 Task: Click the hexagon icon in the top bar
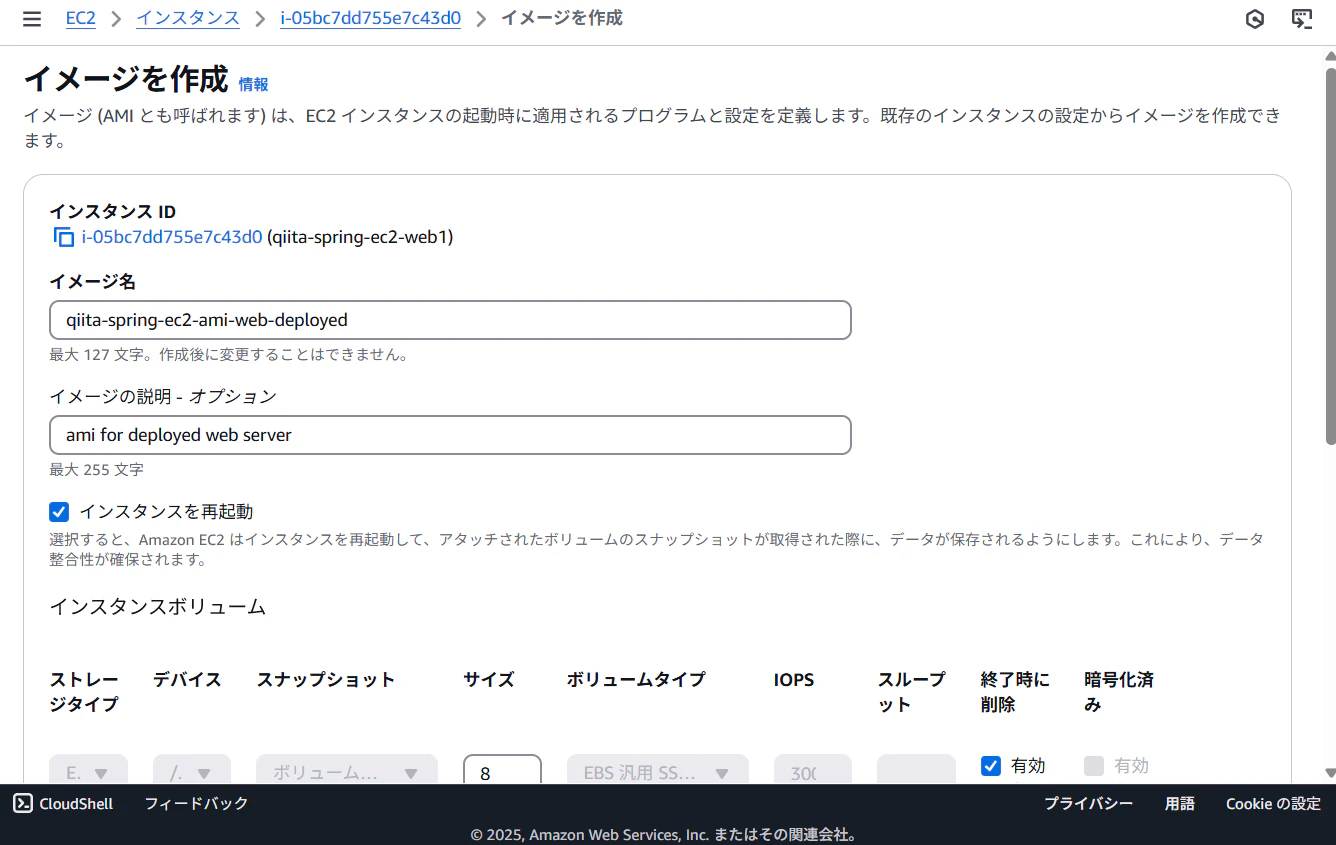pos(1255,19)
